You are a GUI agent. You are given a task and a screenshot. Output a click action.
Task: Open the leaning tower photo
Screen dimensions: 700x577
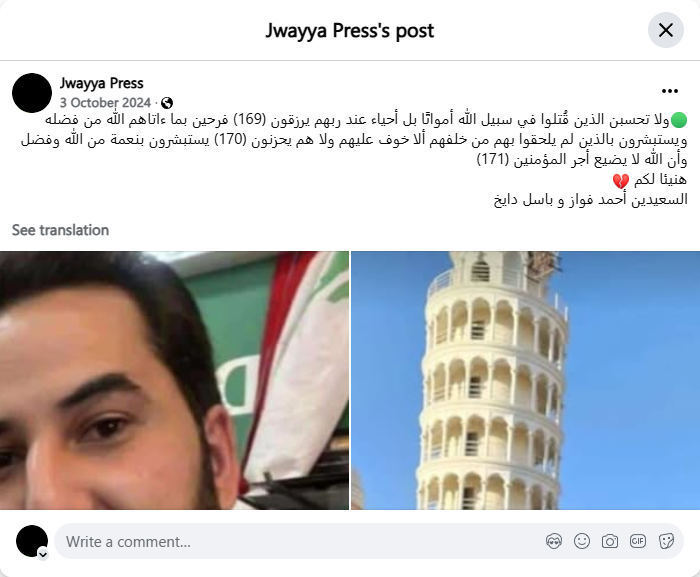click(525, 380)
